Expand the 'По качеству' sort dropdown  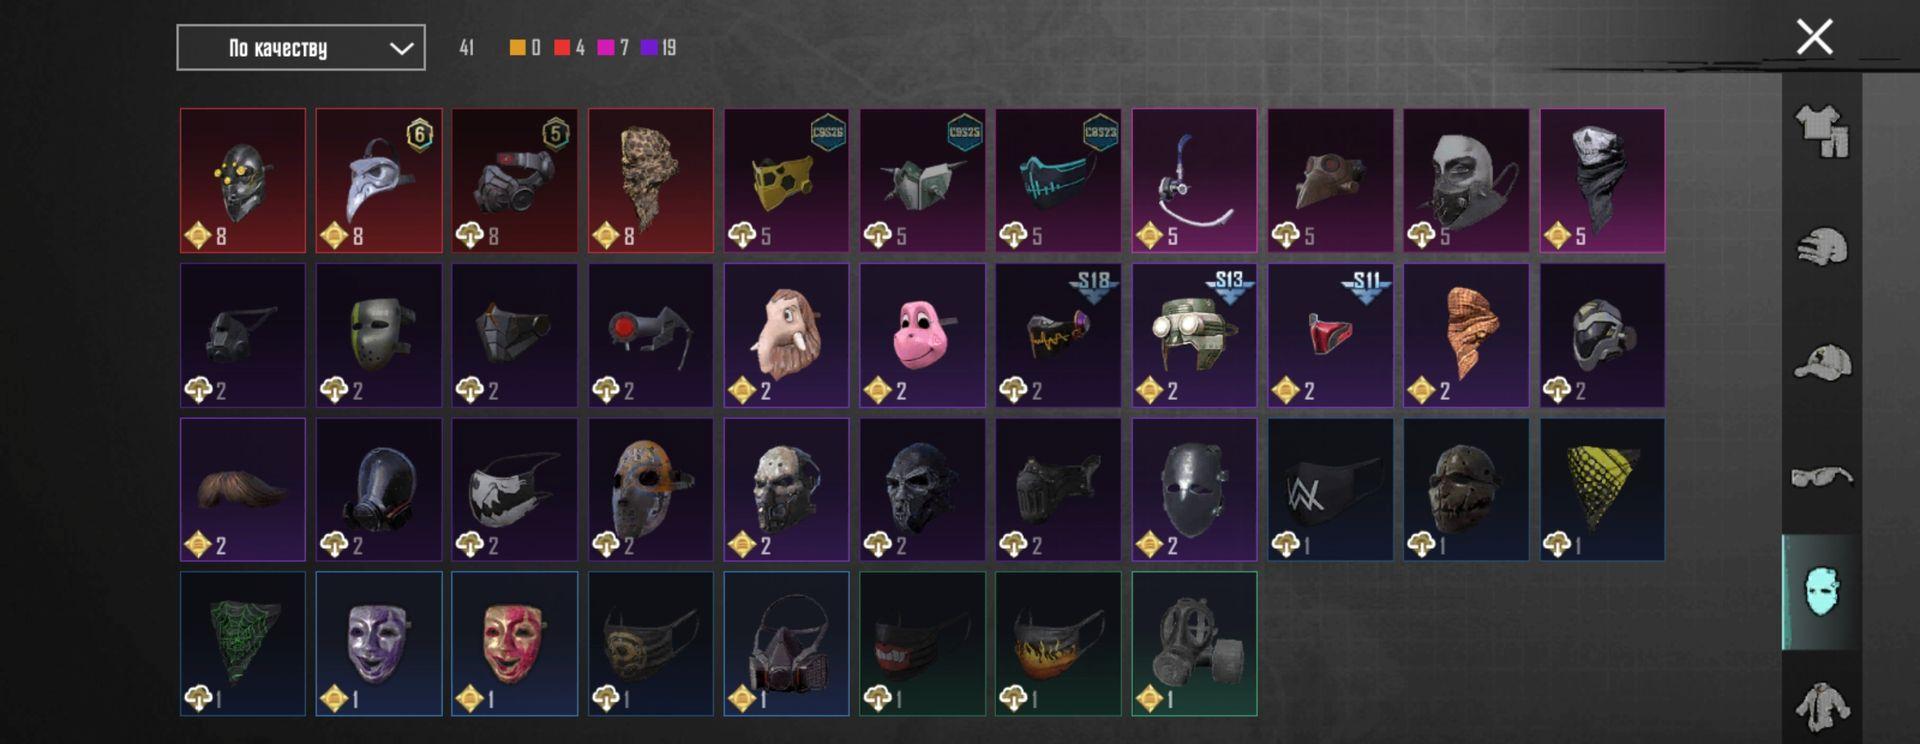[301, 48]
